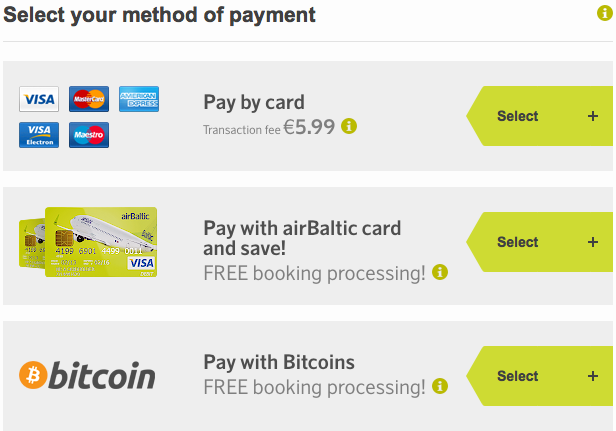Click the Pay by card heading

click(x=254, y=103)
